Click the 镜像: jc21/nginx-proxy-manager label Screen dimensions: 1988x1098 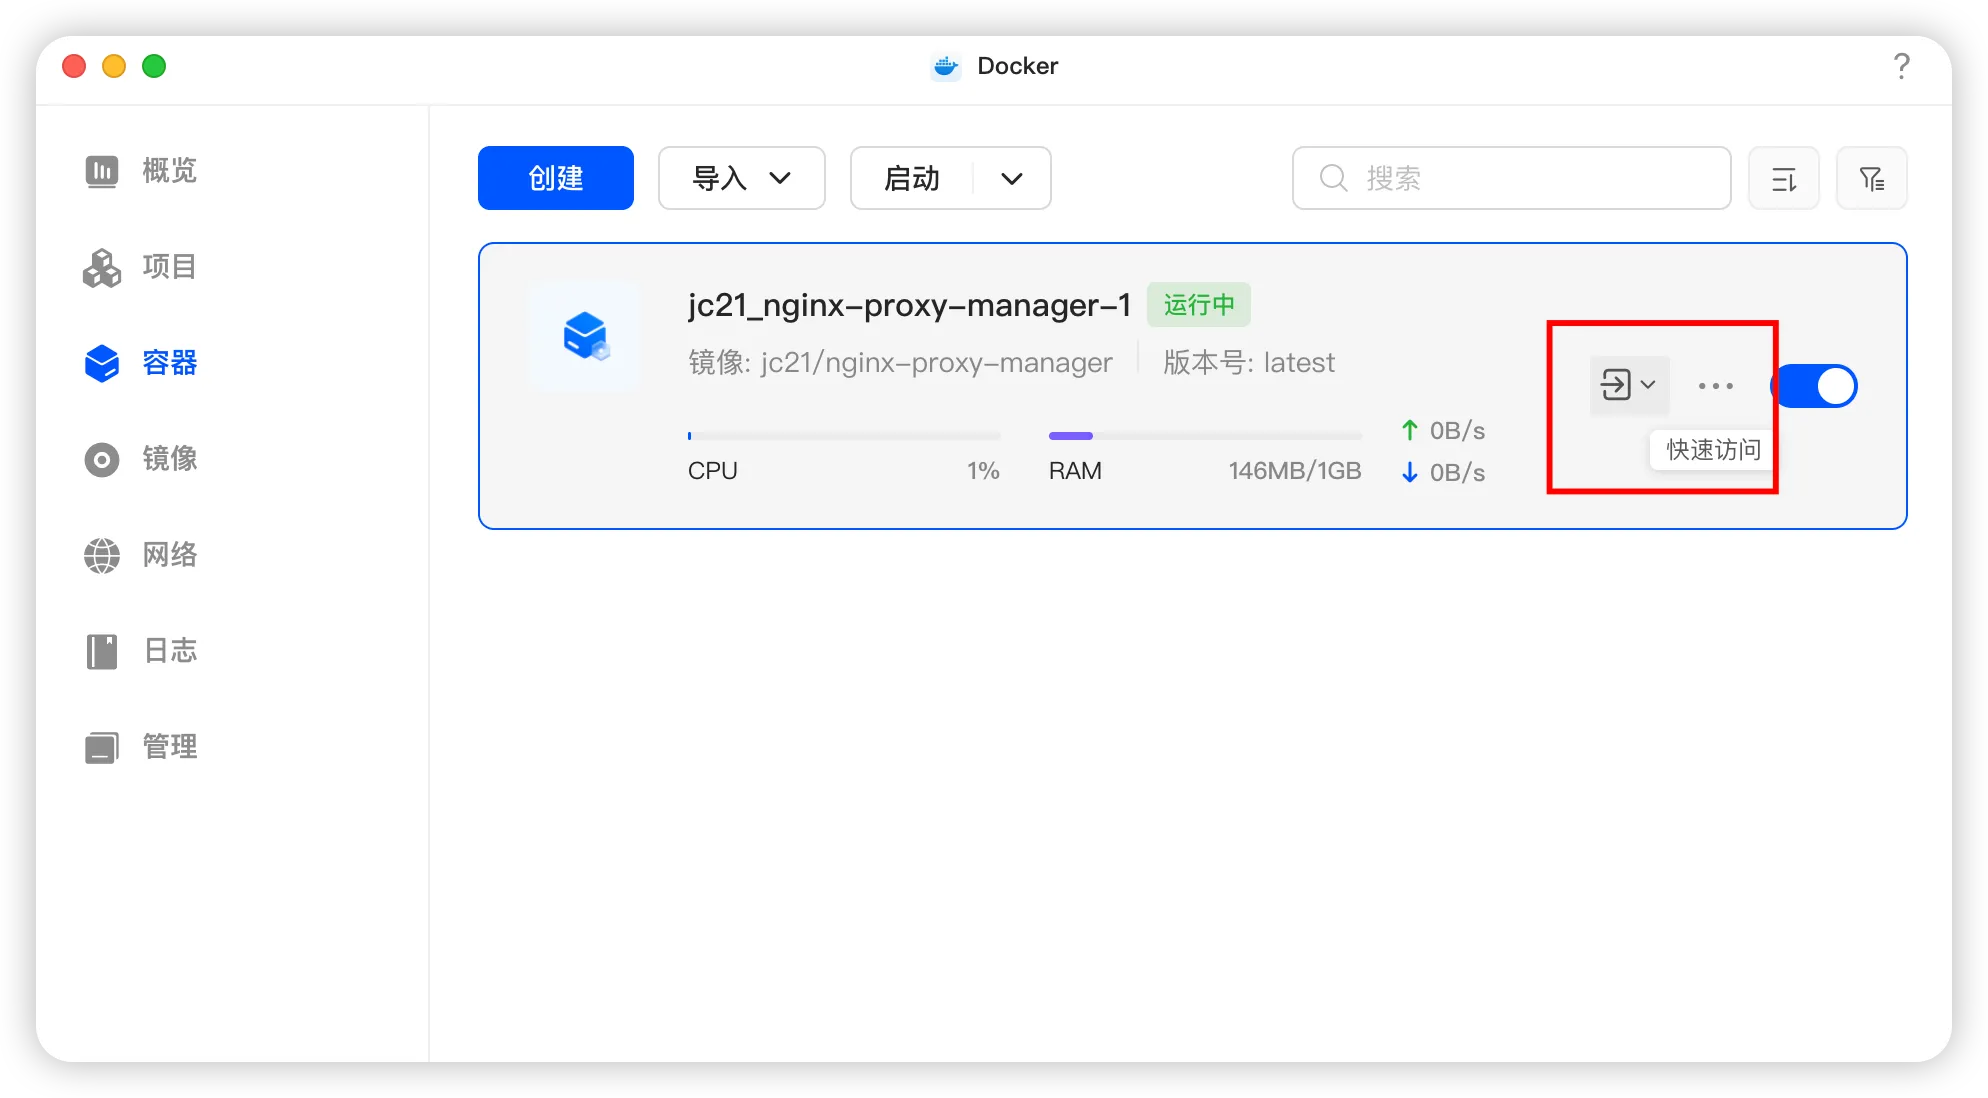point(900,362)
